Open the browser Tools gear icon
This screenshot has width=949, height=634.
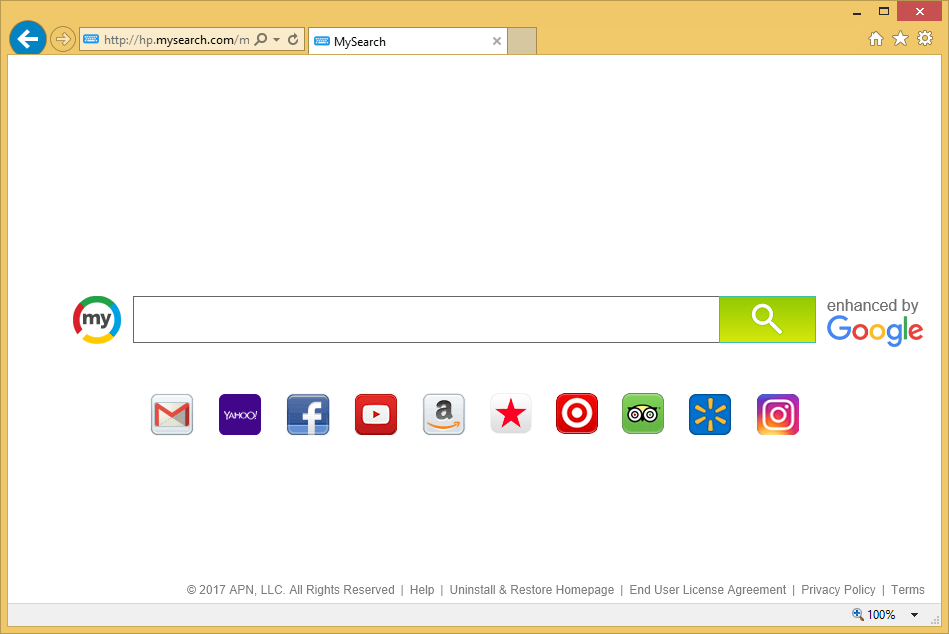[x=925, y=39]
